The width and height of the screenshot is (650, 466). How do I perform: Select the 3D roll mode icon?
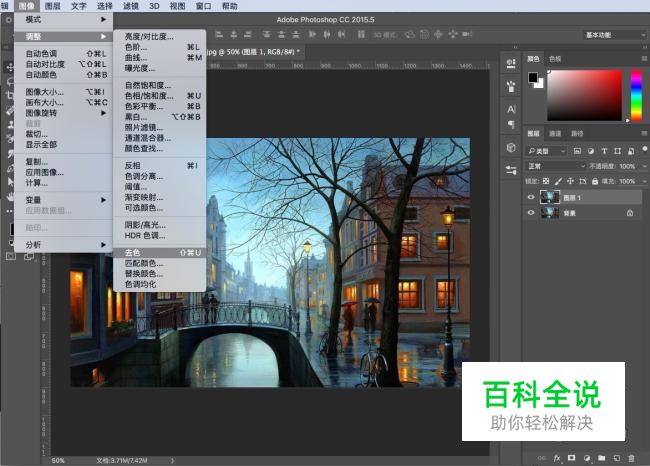coord(424,34)
